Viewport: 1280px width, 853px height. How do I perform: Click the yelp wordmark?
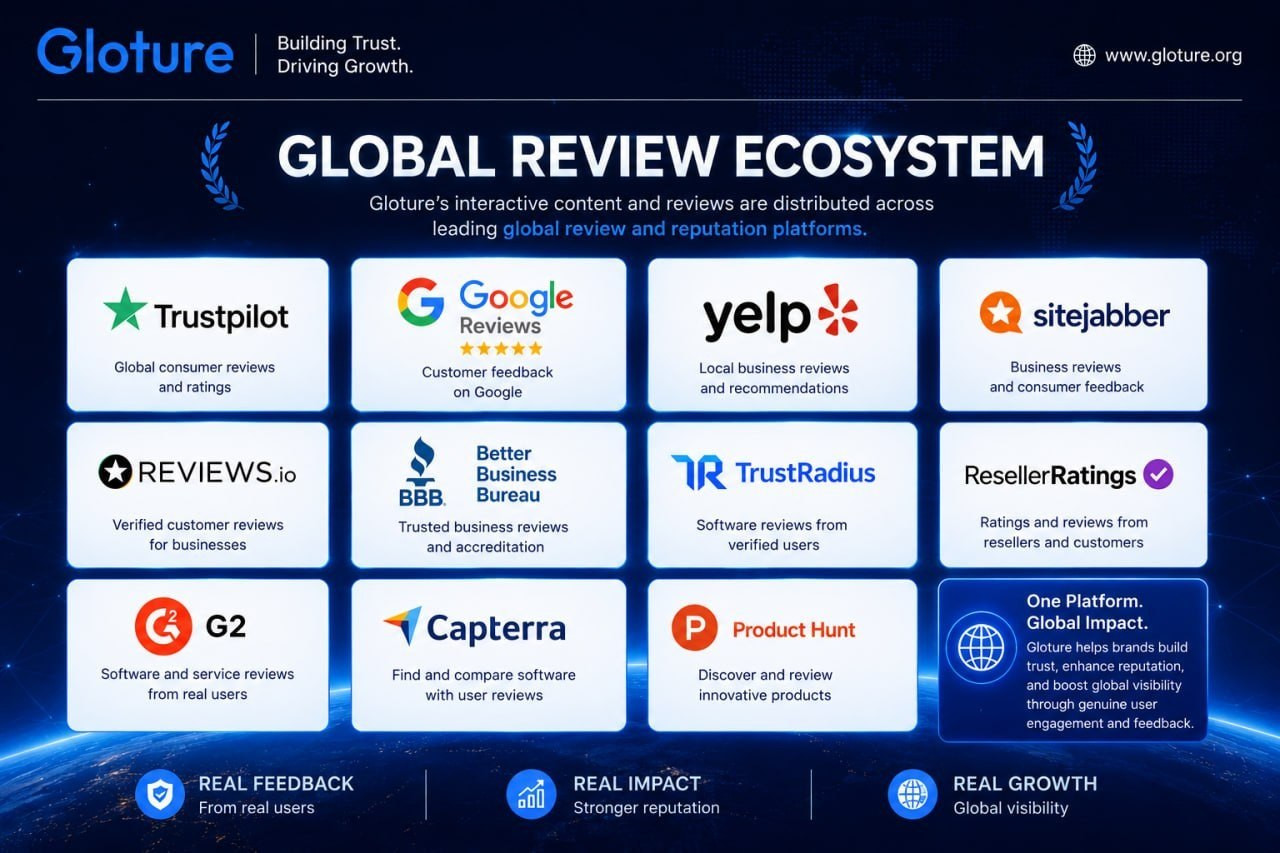click(x=756, y=318)
